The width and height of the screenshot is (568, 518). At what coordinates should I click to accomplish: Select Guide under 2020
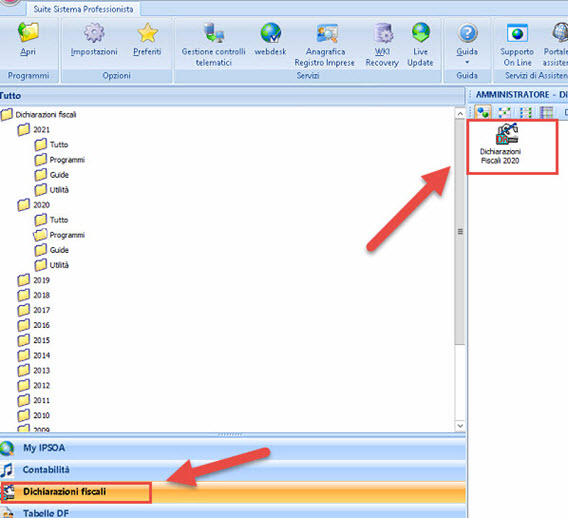tap(52, 250)
